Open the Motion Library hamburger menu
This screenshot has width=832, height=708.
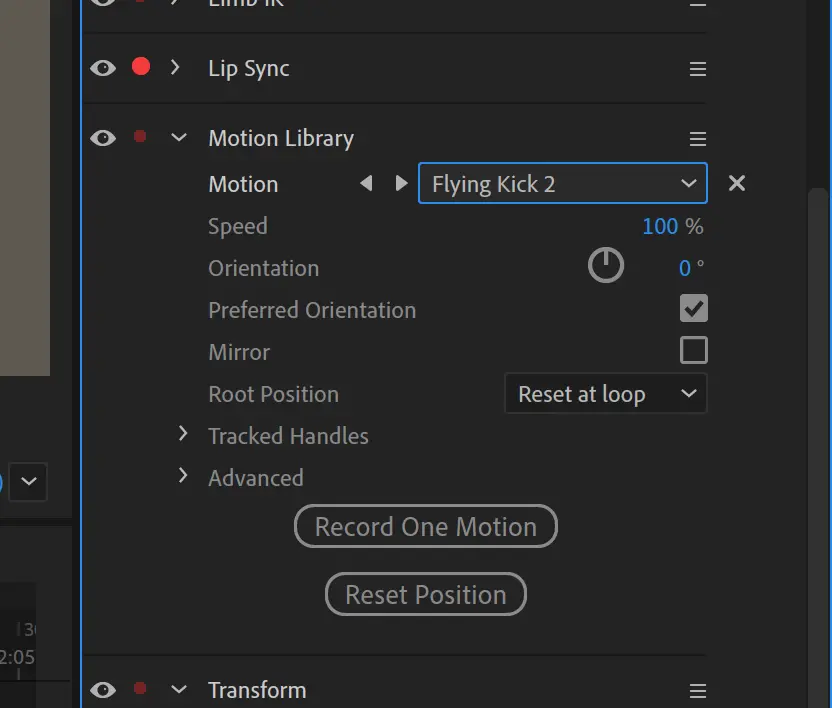pyautogui.click(x=697, y=138)
